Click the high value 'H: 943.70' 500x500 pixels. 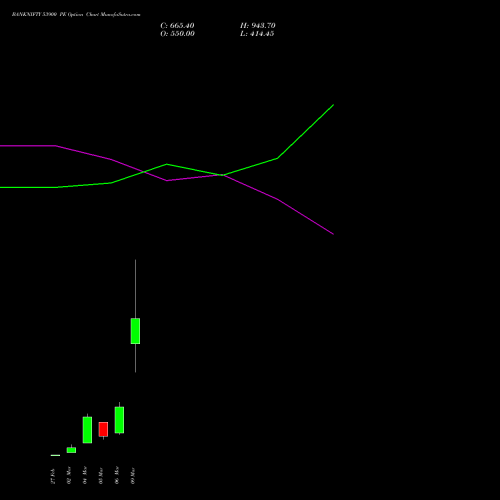pos(258,26)
